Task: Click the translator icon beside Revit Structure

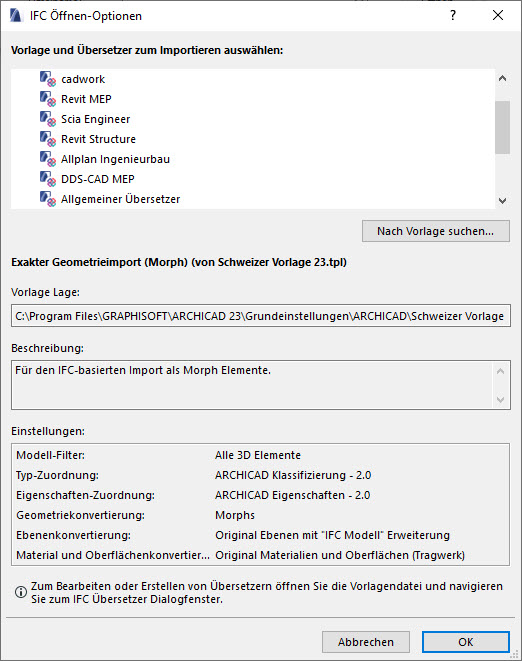Action: tap(48, 139)
